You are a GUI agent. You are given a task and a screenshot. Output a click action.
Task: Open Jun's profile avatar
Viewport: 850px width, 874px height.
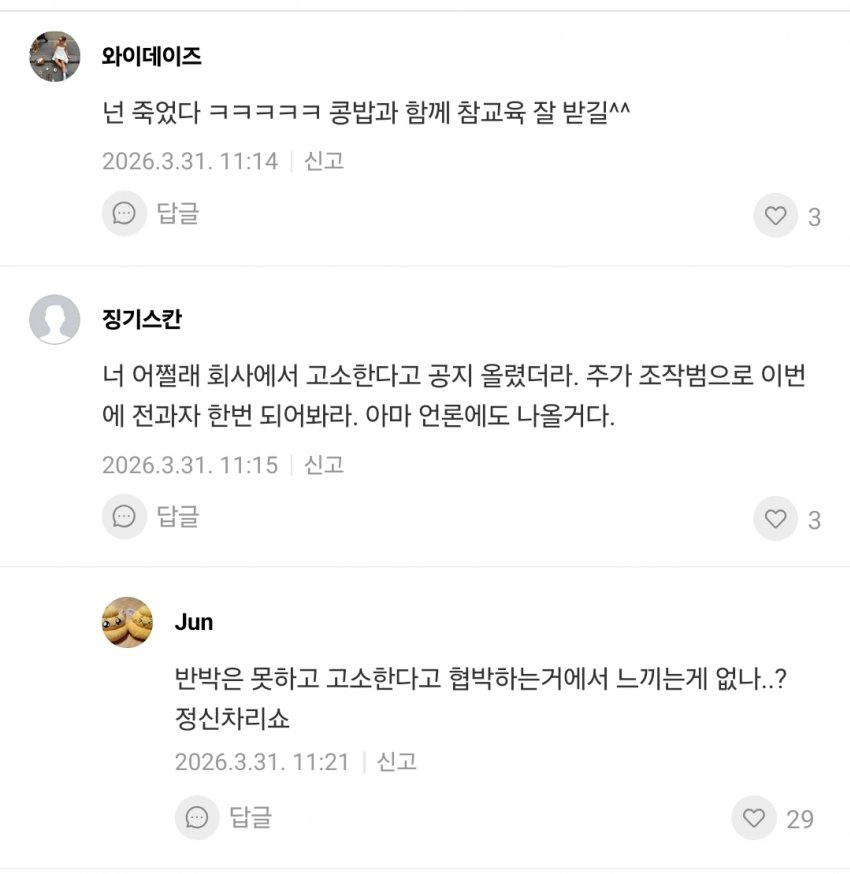pyautogui.click(x=128, y=622)
